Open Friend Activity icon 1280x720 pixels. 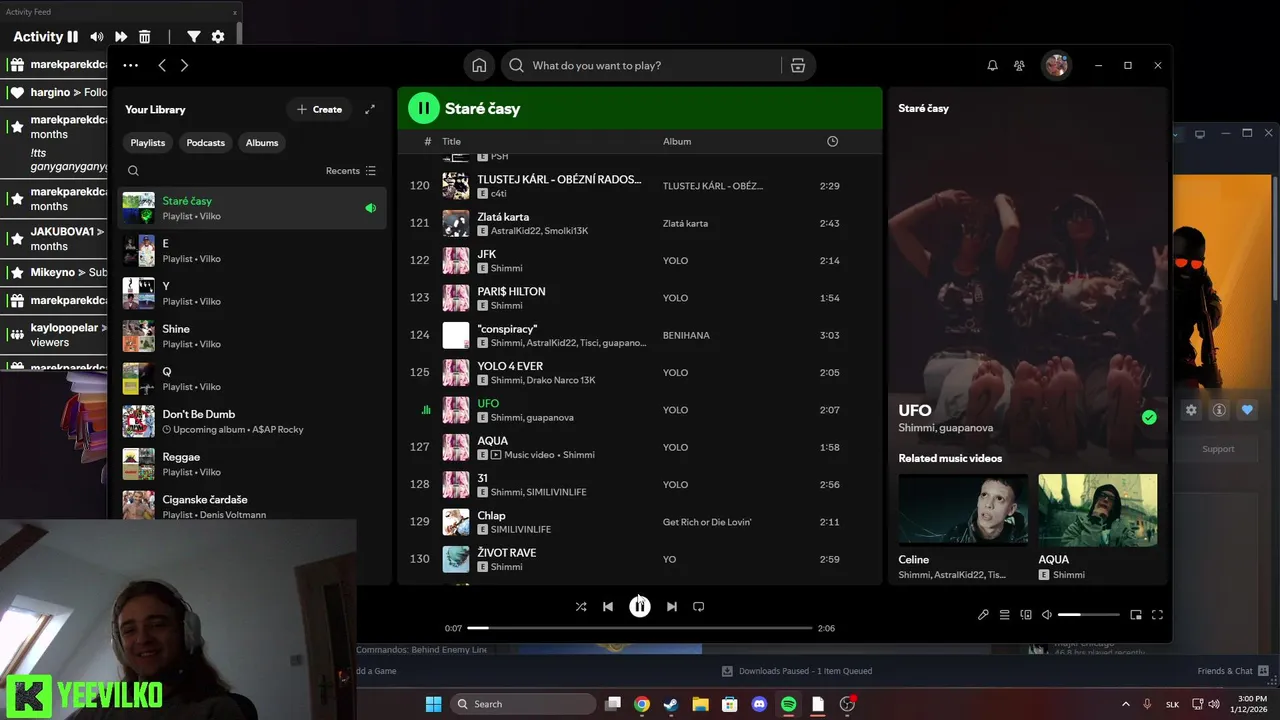[1019, 65]
